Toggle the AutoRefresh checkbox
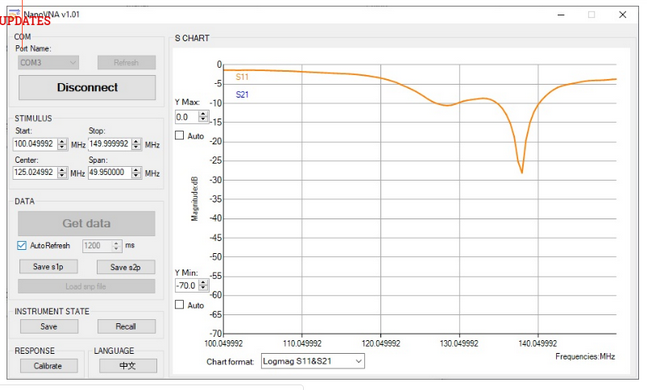The width and height of the screenshot is (647, 390). [22, 246]
